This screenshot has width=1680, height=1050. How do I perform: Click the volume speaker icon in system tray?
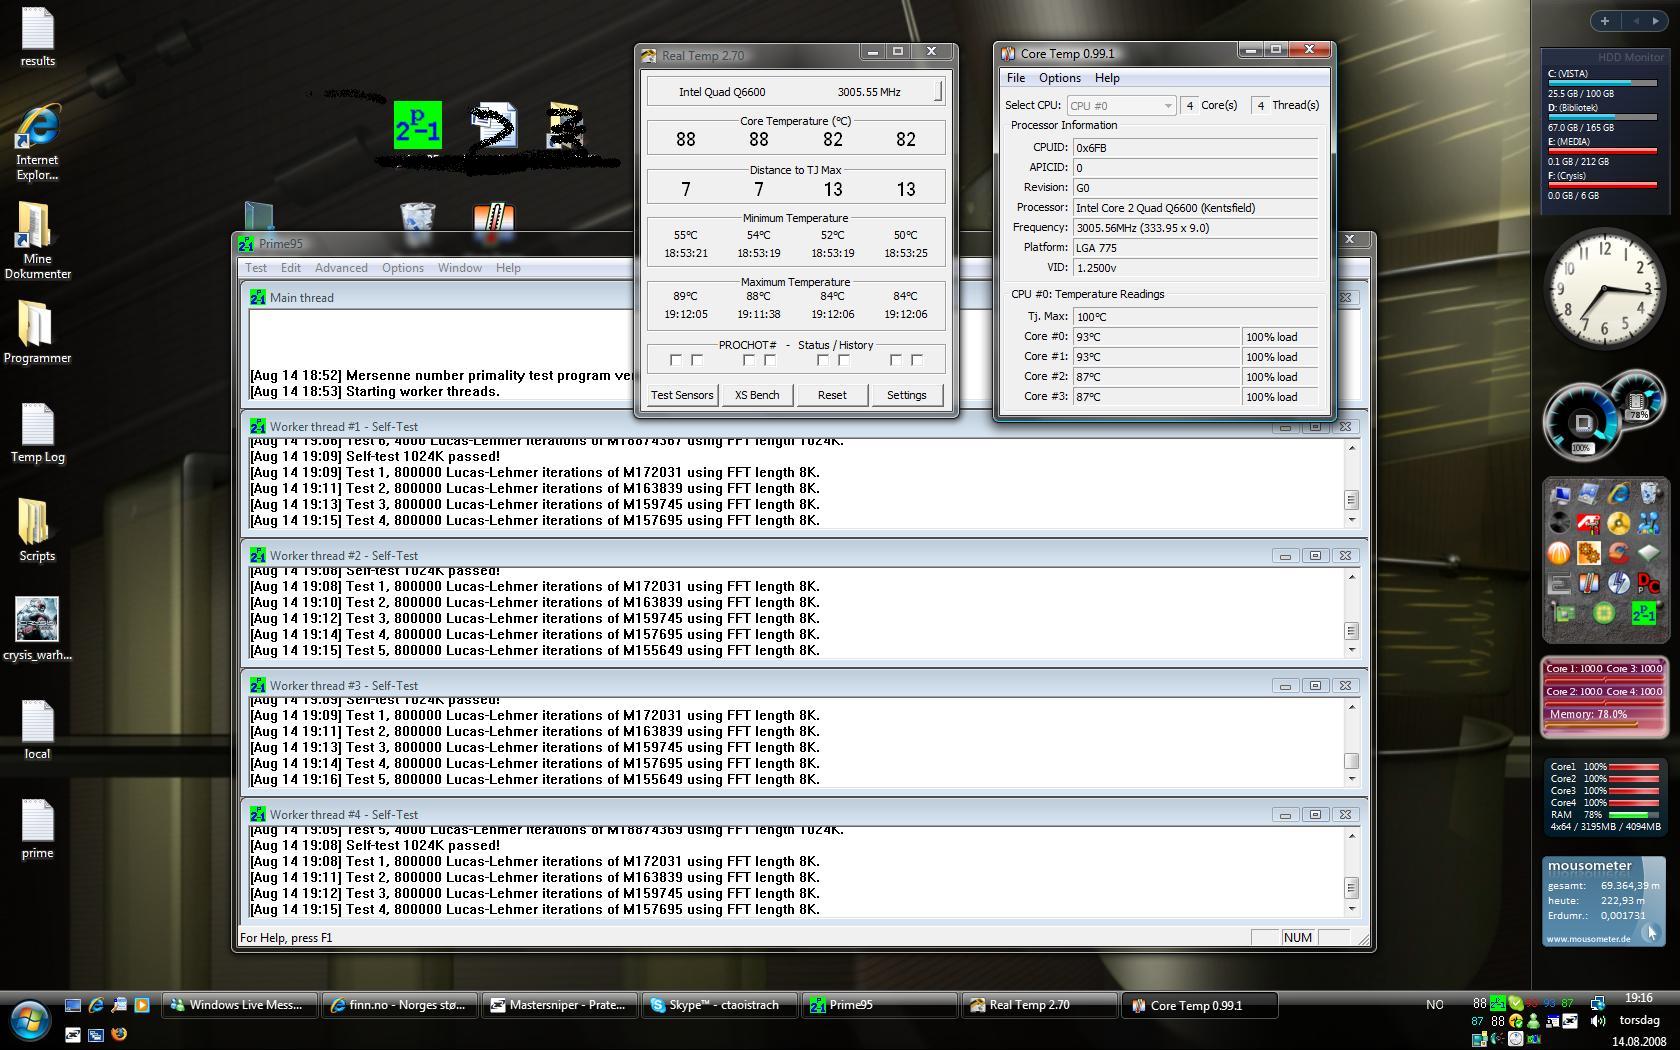click(x=1597, y=1021)
